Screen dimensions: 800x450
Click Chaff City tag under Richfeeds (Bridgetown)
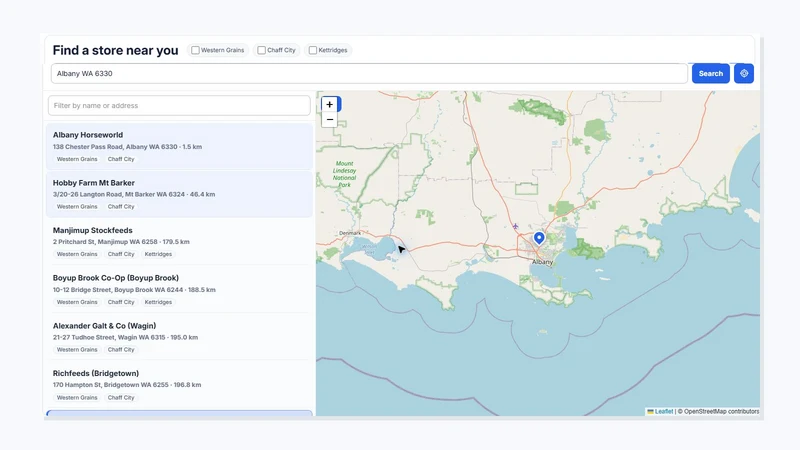click(121, 397)
